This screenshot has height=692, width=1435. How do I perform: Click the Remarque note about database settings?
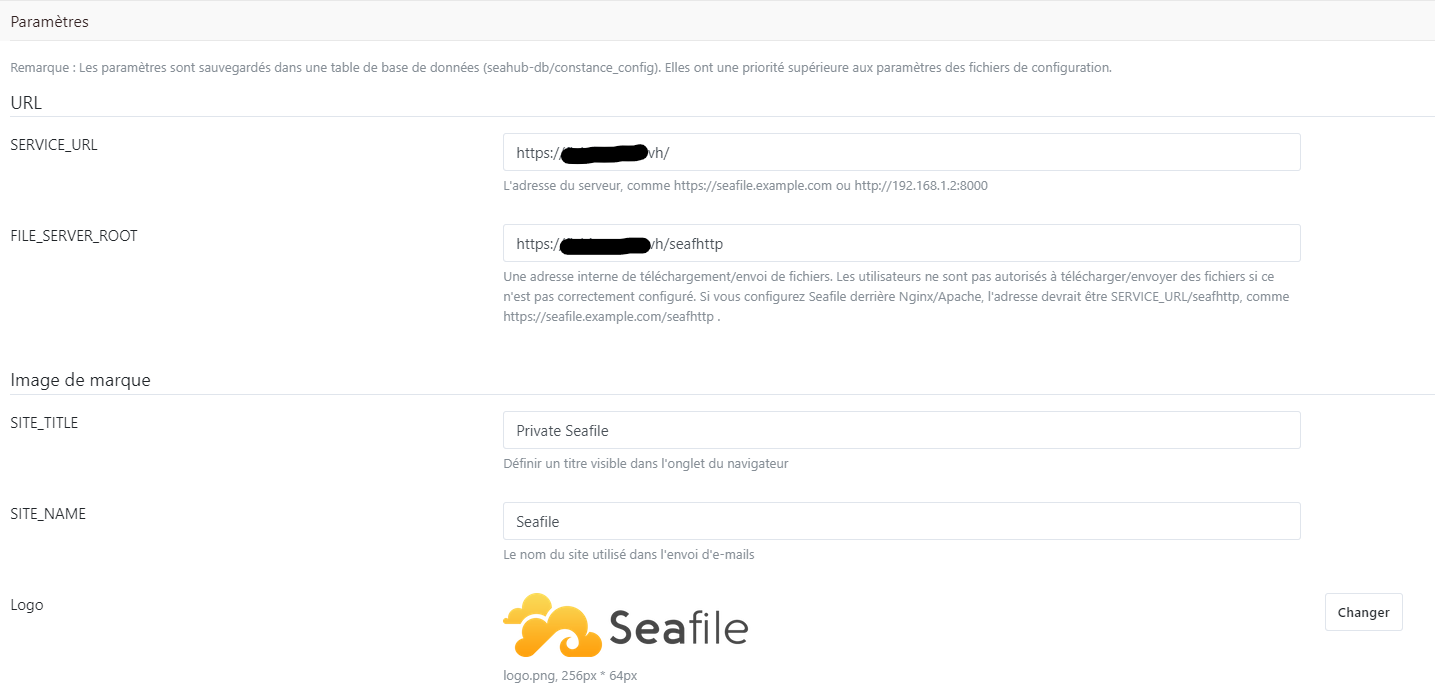[x=560, y=68]
